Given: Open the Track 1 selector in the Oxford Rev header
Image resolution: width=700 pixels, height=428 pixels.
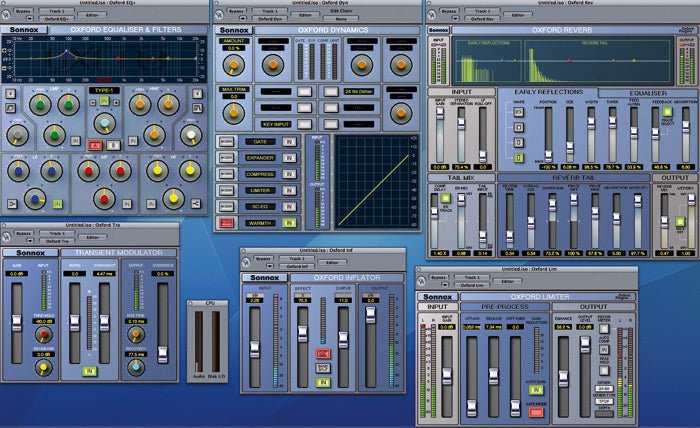Looking at the screenshot, I should point(482,11).
